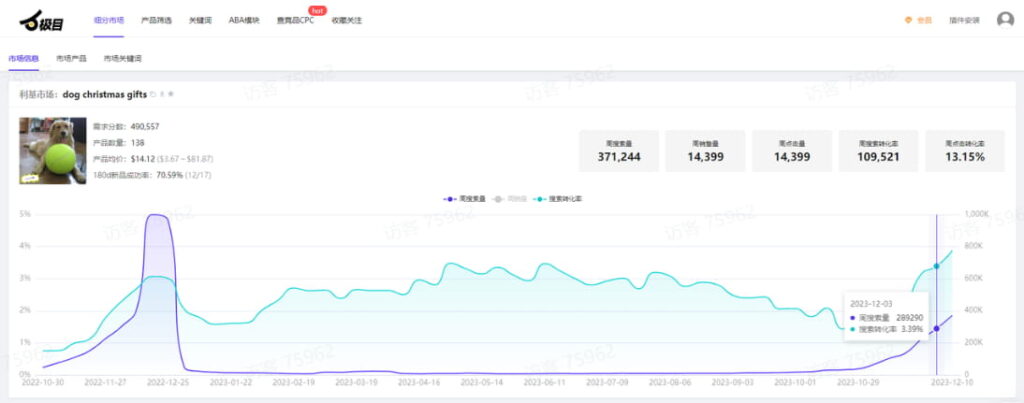The height and width of the screenshot is (403, 1024).
Task: Toggle 周搜索量 legend series in chart
Action: [465, 199]
